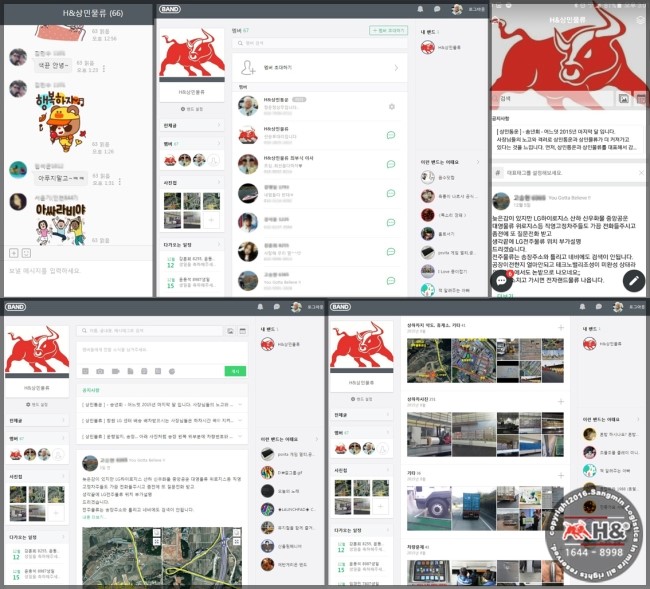Expand '다가오는 일정' in member list window sidebar
The height and width of the screenshot is (589, 650).
pos(192,245)
